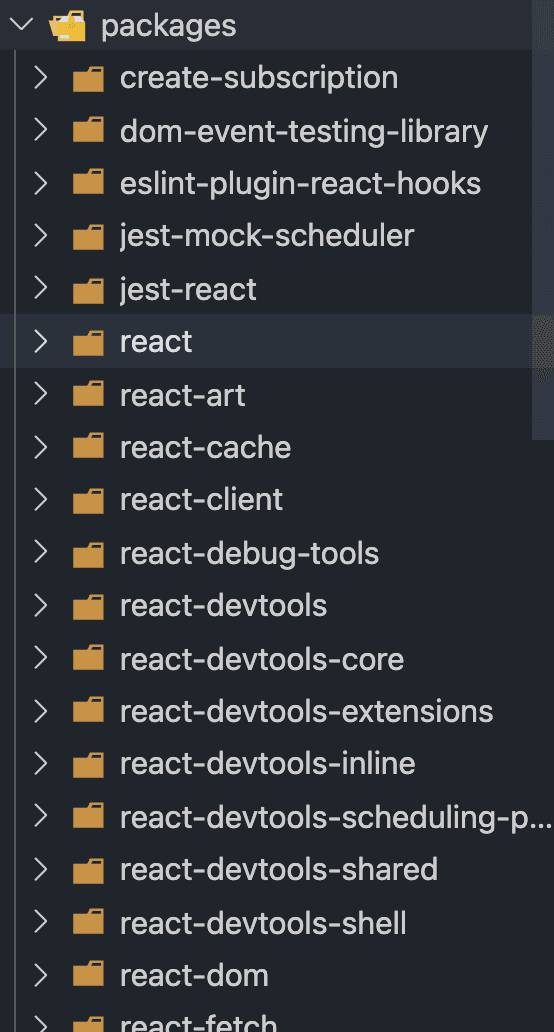Click the react-dom folder icon

point(88,975)
